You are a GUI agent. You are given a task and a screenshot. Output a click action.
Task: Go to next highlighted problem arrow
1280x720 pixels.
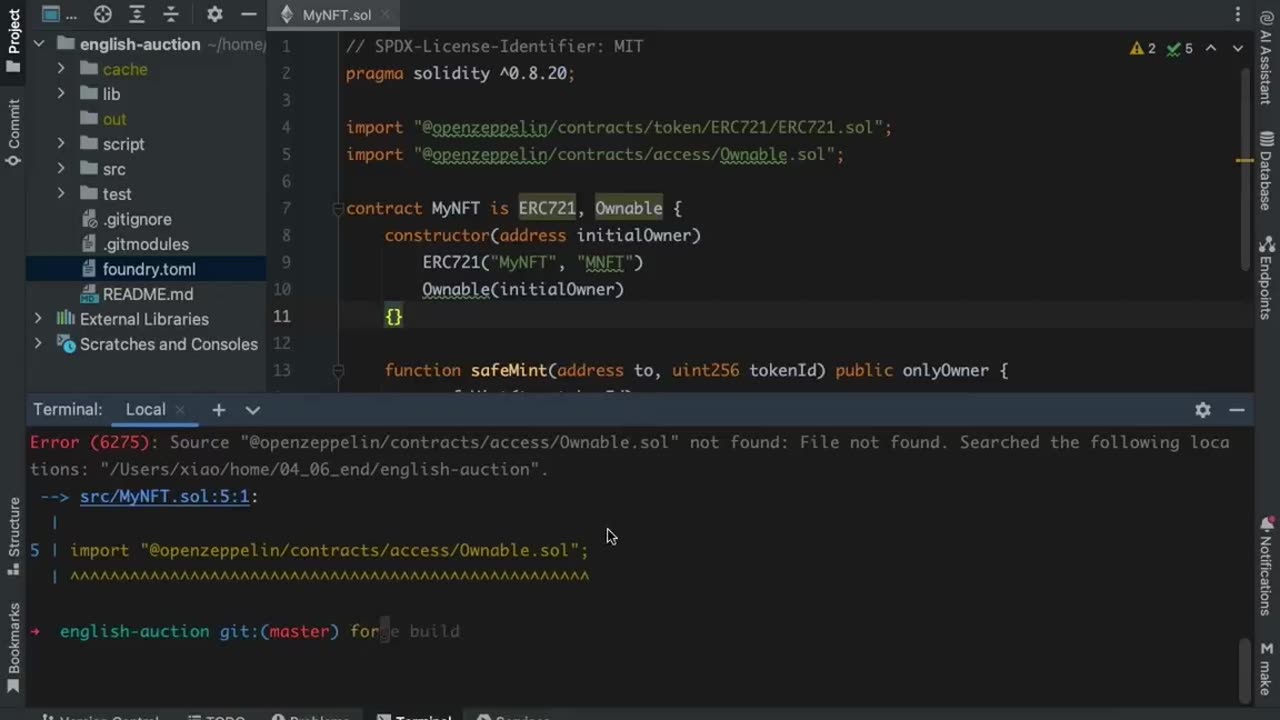1238,48
